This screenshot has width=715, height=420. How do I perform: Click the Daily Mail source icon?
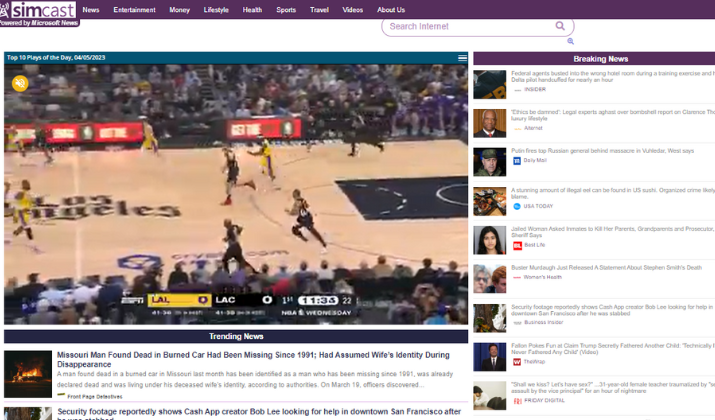(517, 161)
